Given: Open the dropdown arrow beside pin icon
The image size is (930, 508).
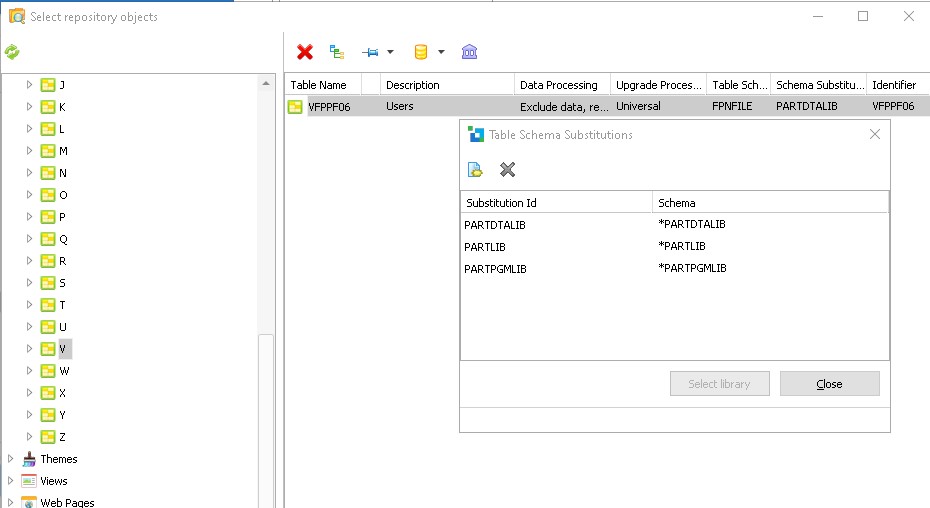Looking at the screenshot, I should point(390,52).
